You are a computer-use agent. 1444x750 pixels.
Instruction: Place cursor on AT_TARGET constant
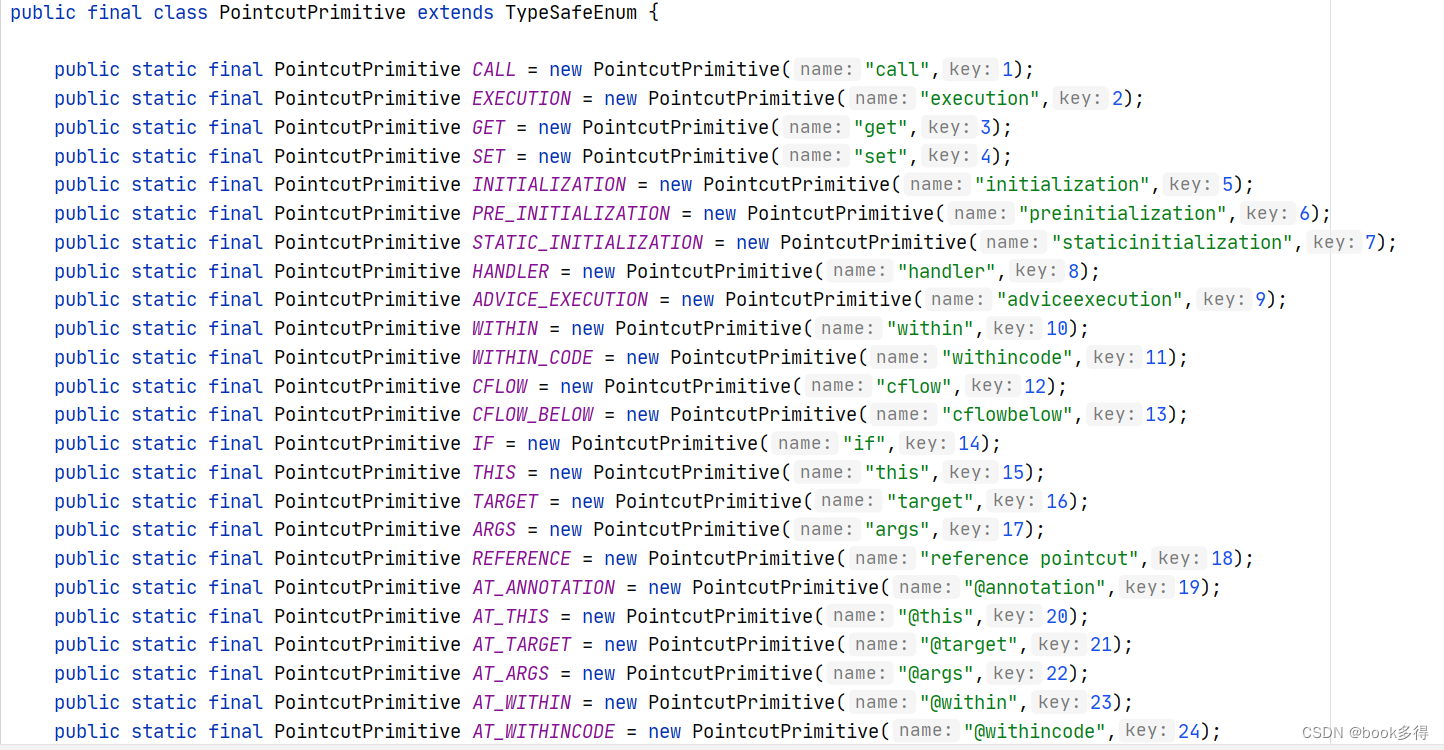click(522, 645)
